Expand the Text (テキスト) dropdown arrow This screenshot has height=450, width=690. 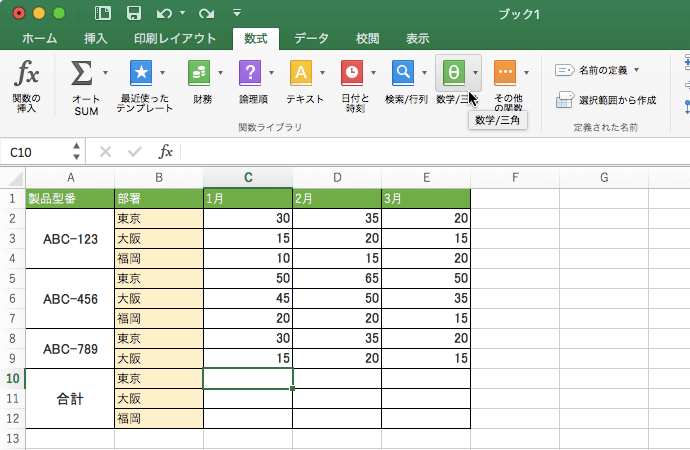pos(322,73)
